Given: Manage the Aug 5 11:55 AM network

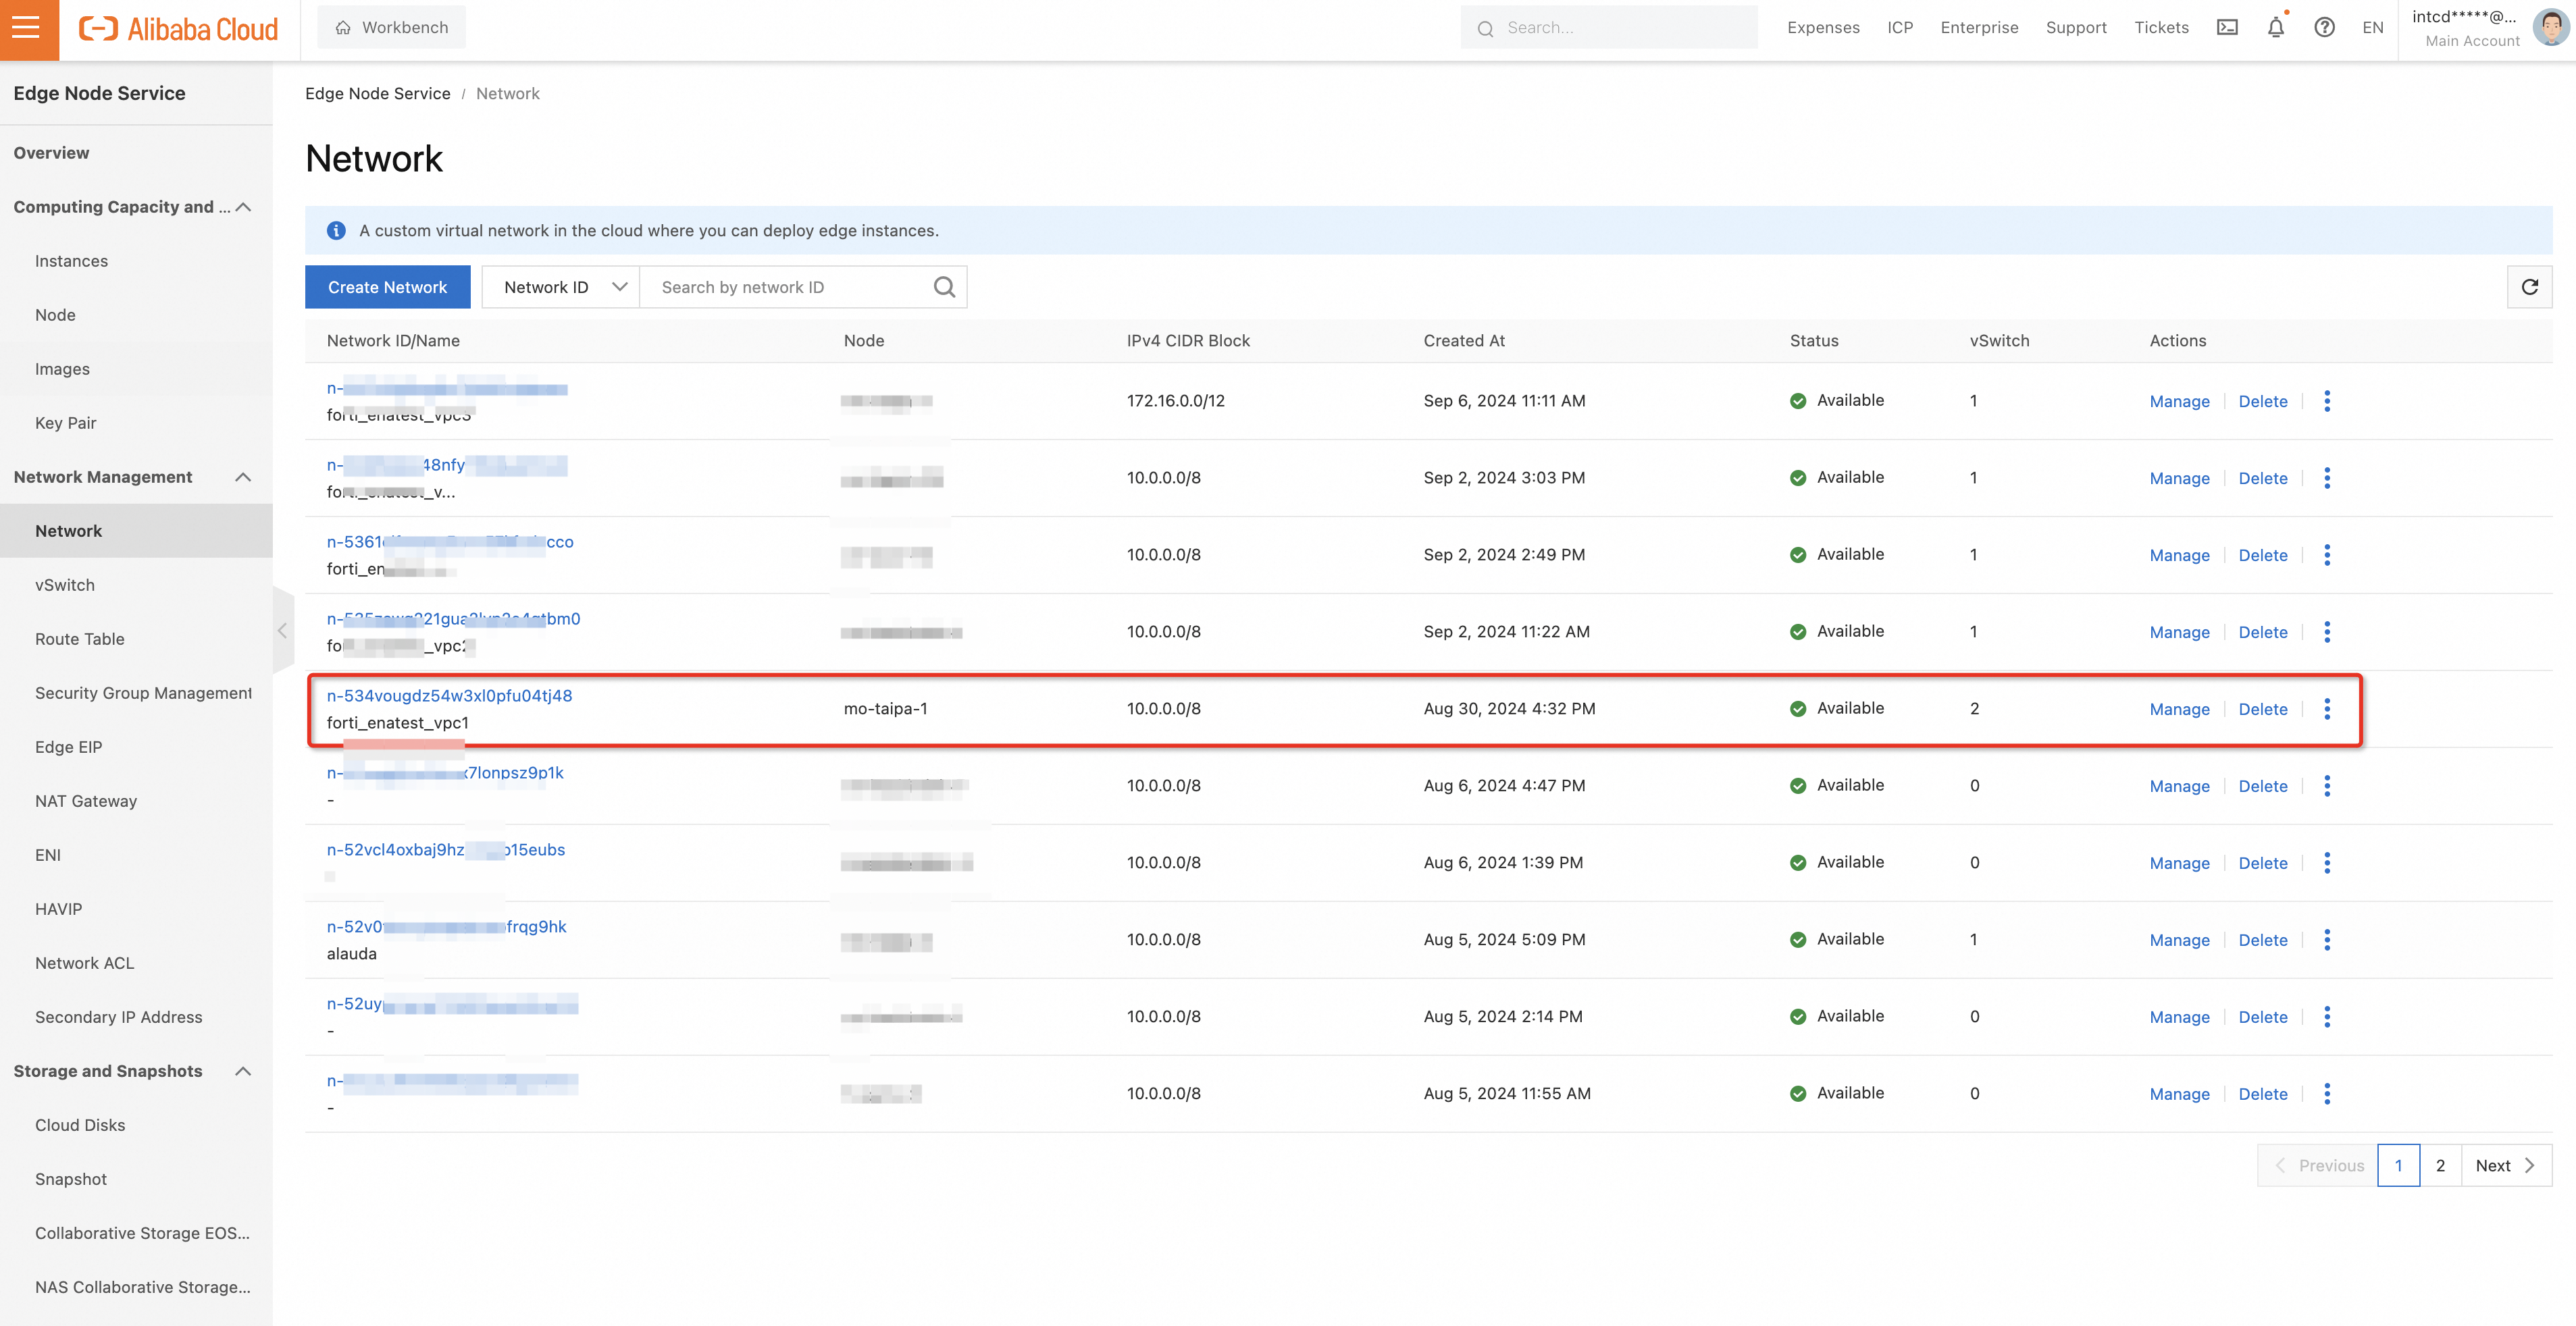Looking at the screenshot, I should [x=2179, y=1094].
